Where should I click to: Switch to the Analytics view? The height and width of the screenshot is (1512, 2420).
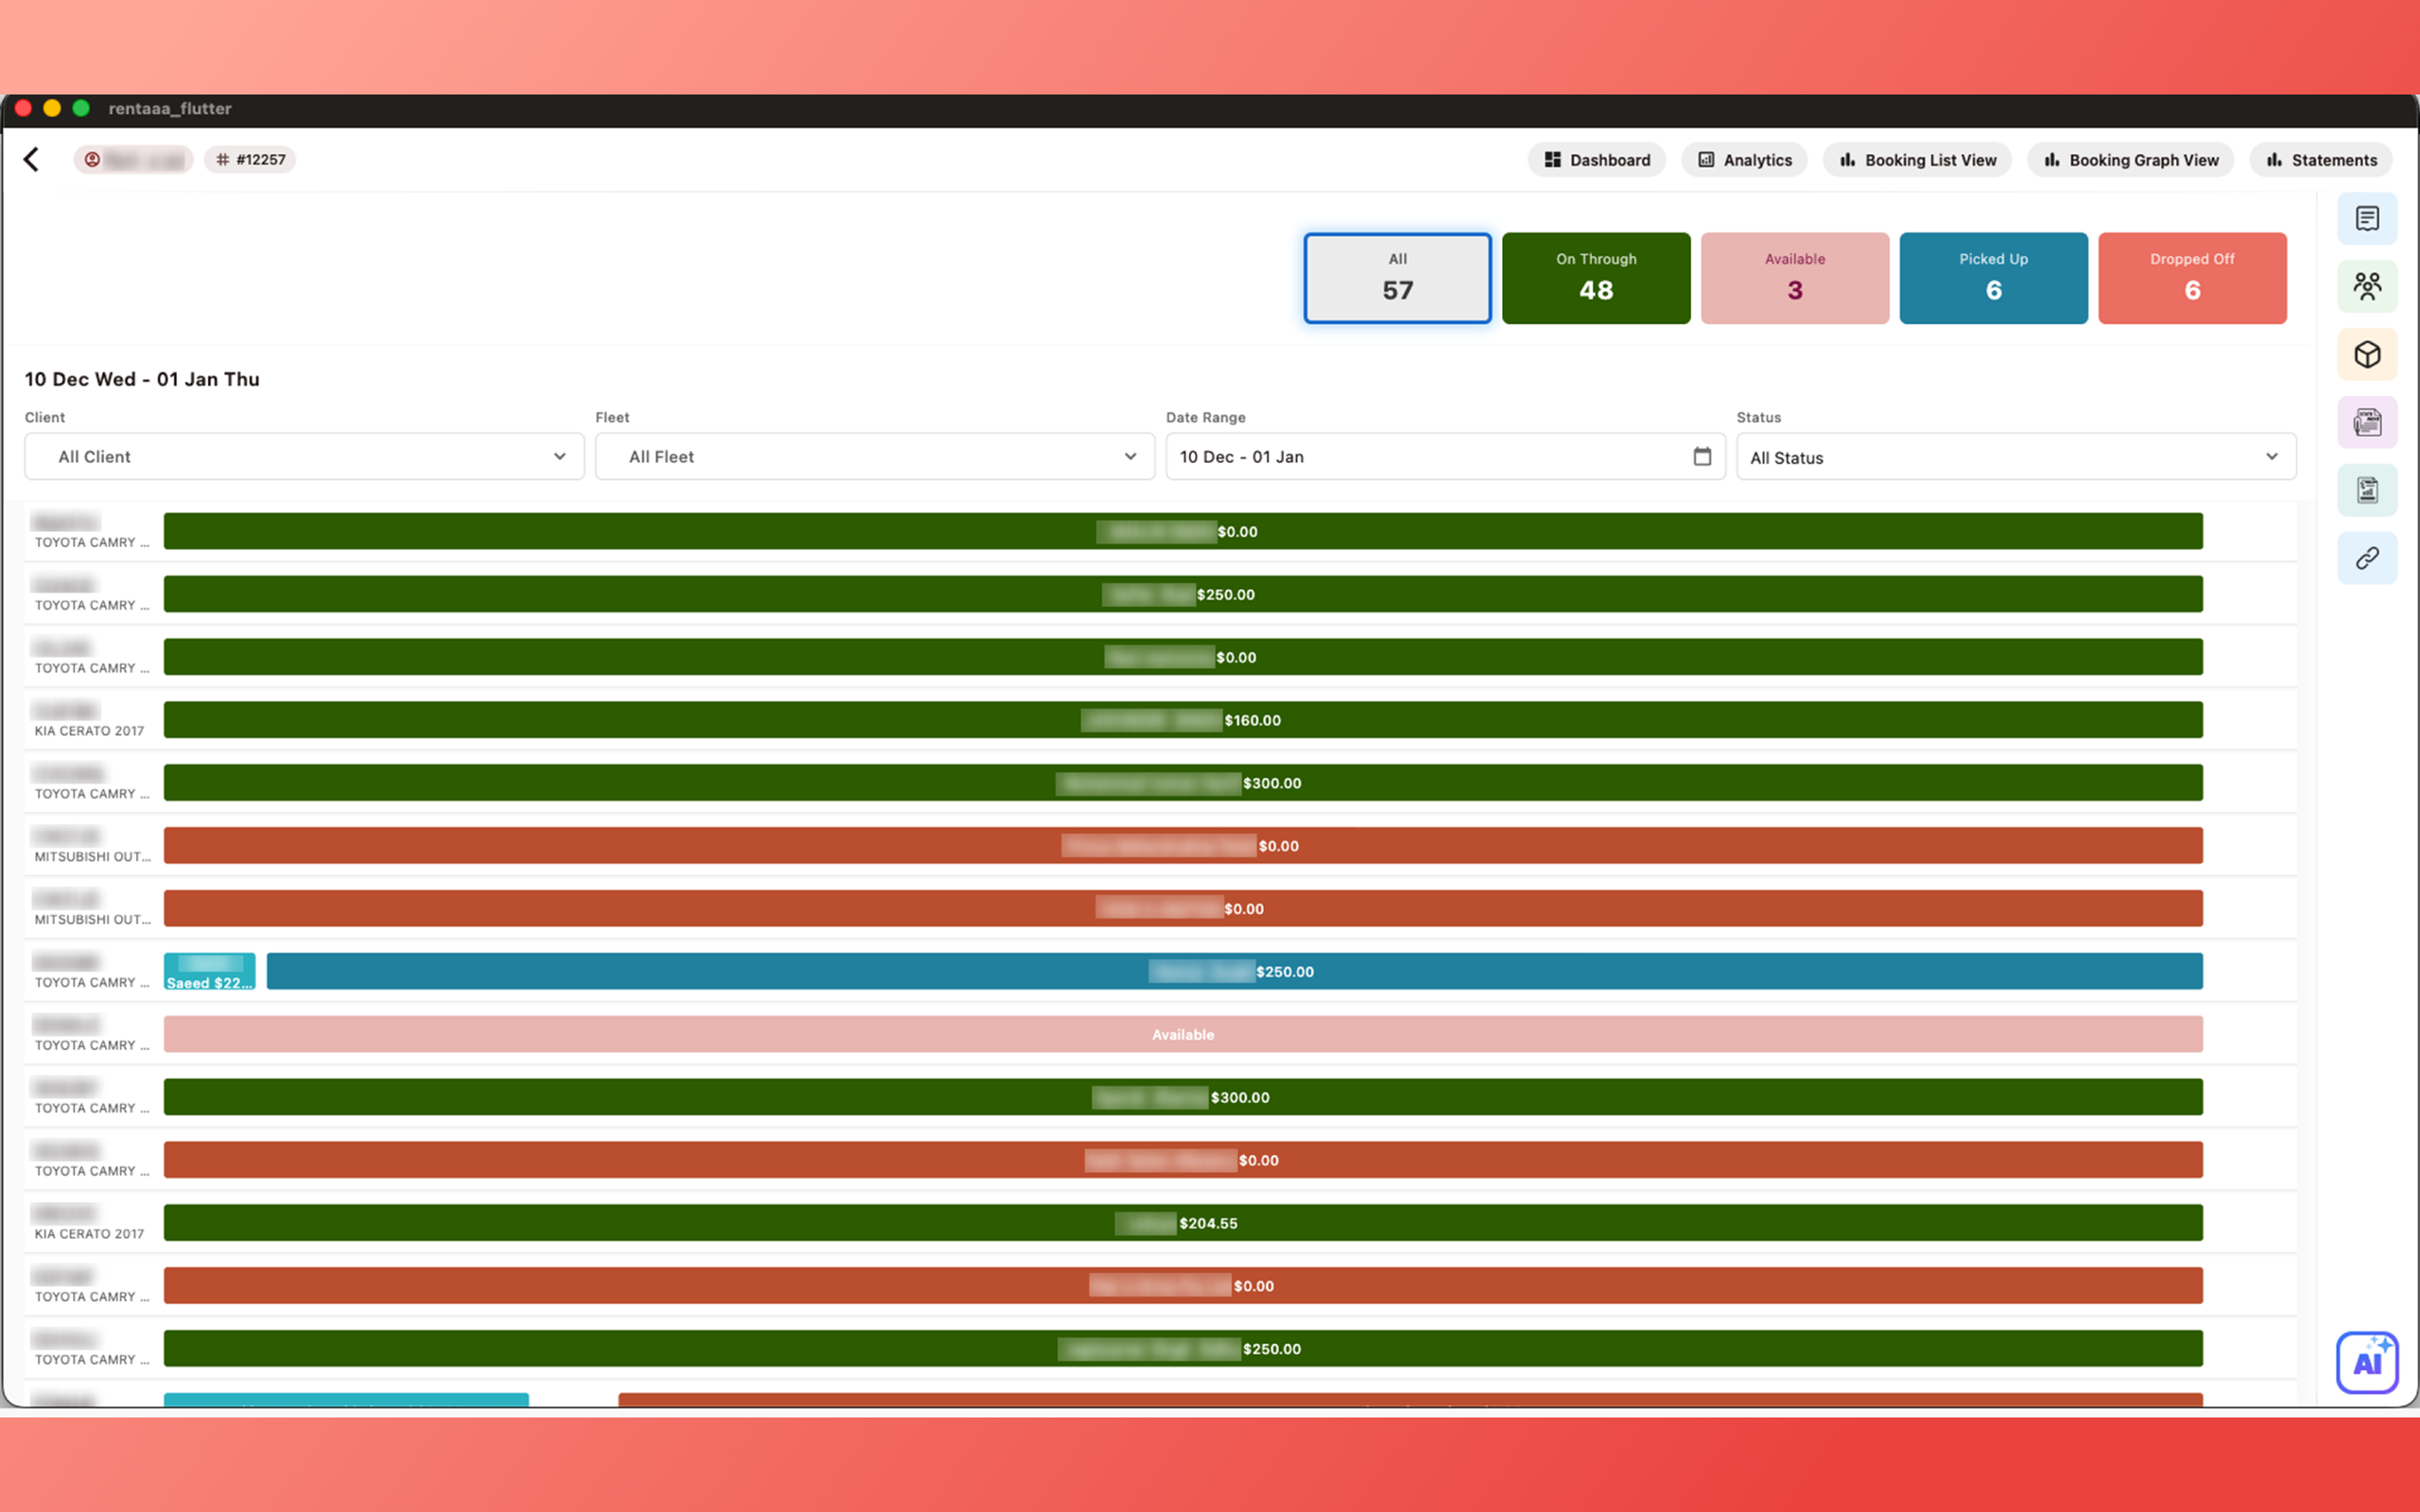[x=1744, y=160]
